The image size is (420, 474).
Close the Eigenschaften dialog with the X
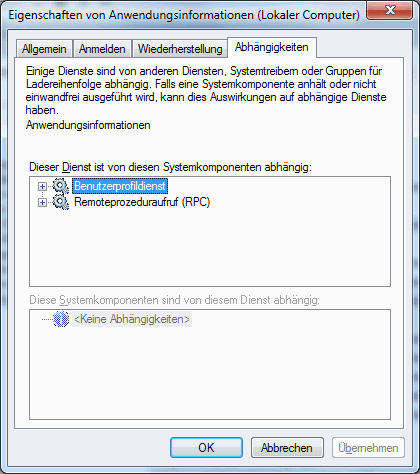[390, 10]
